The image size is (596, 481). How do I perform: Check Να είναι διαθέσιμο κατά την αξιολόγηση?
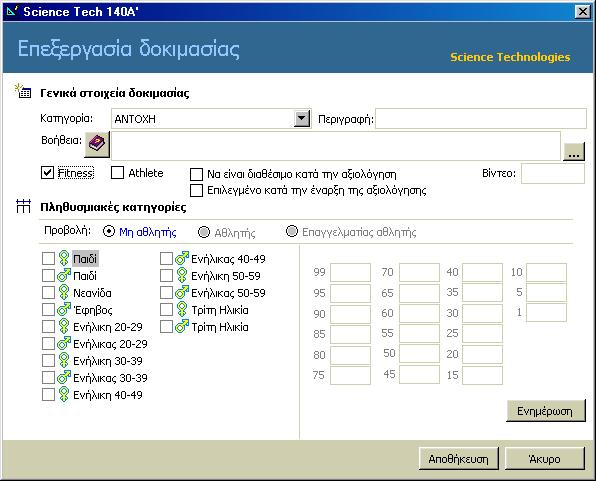coord(196,175)
